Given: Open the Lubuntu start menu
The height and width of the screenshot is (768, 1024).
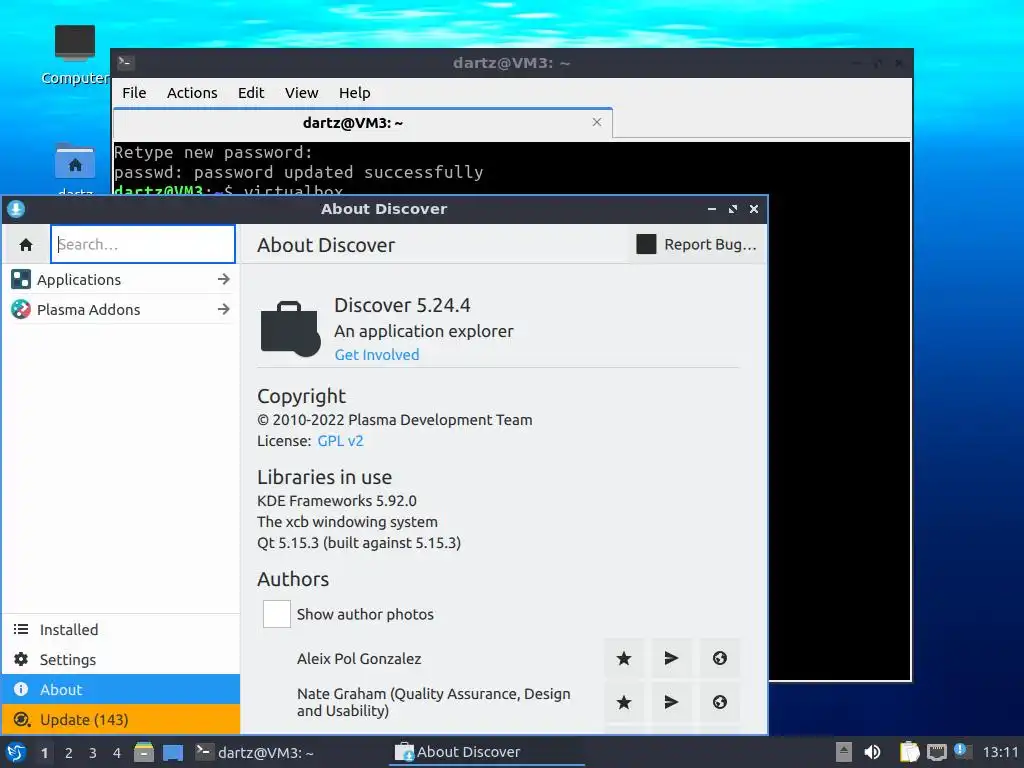Looking at the screenshot, I should click(16, 752).
